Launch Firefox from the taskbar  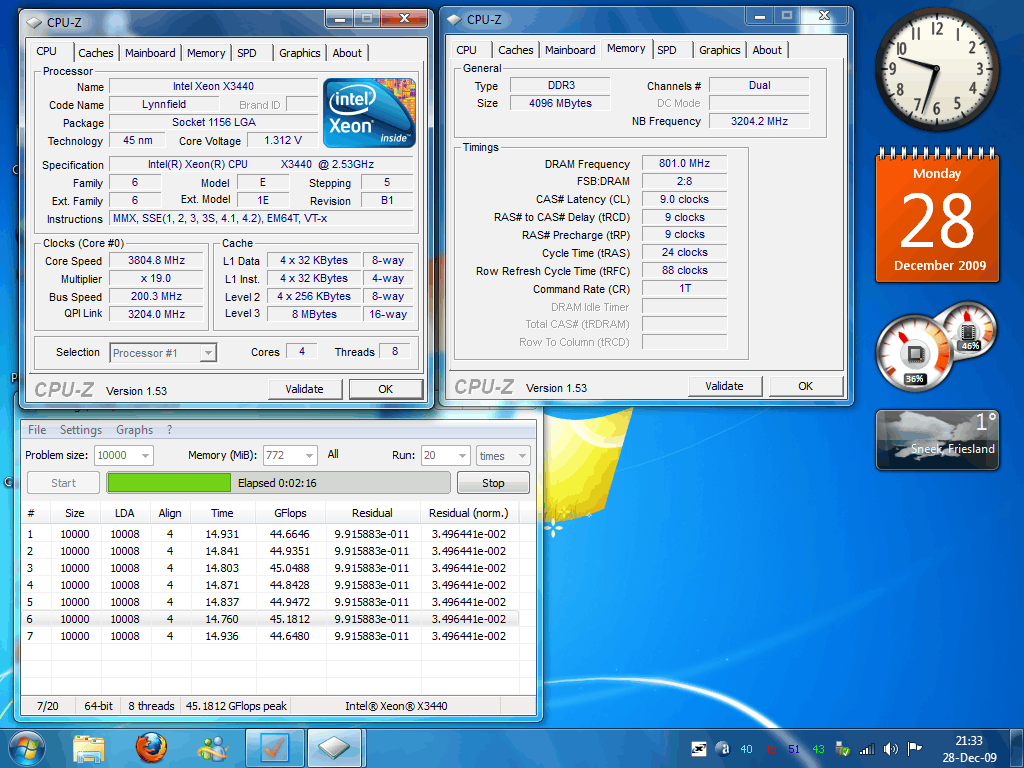tap(151, 748)
